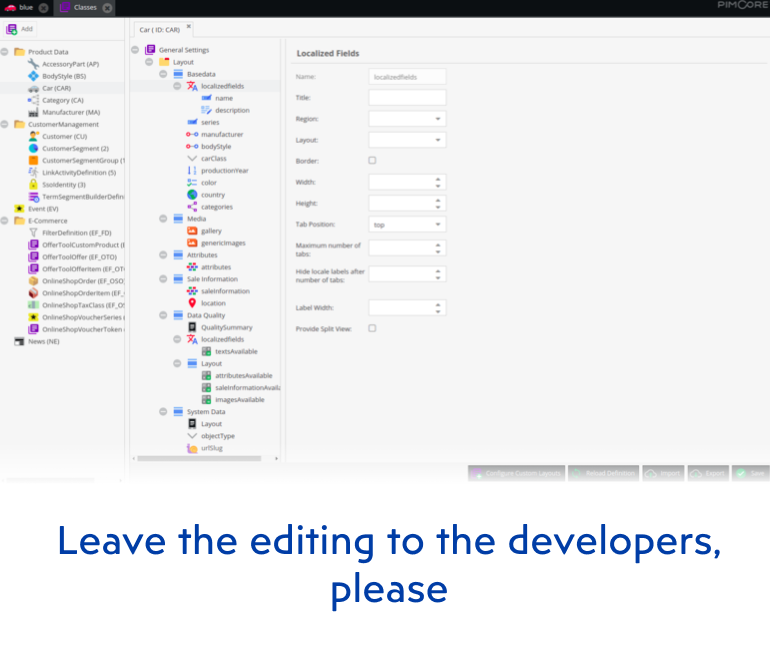
Task: Click the Label Width stepper field
Action: pos(407,308)
